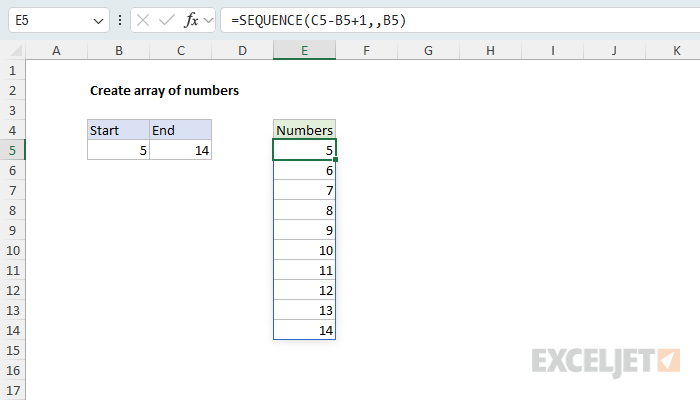Select row 2 header
700x400 pixels.
(x=12, y=91)
